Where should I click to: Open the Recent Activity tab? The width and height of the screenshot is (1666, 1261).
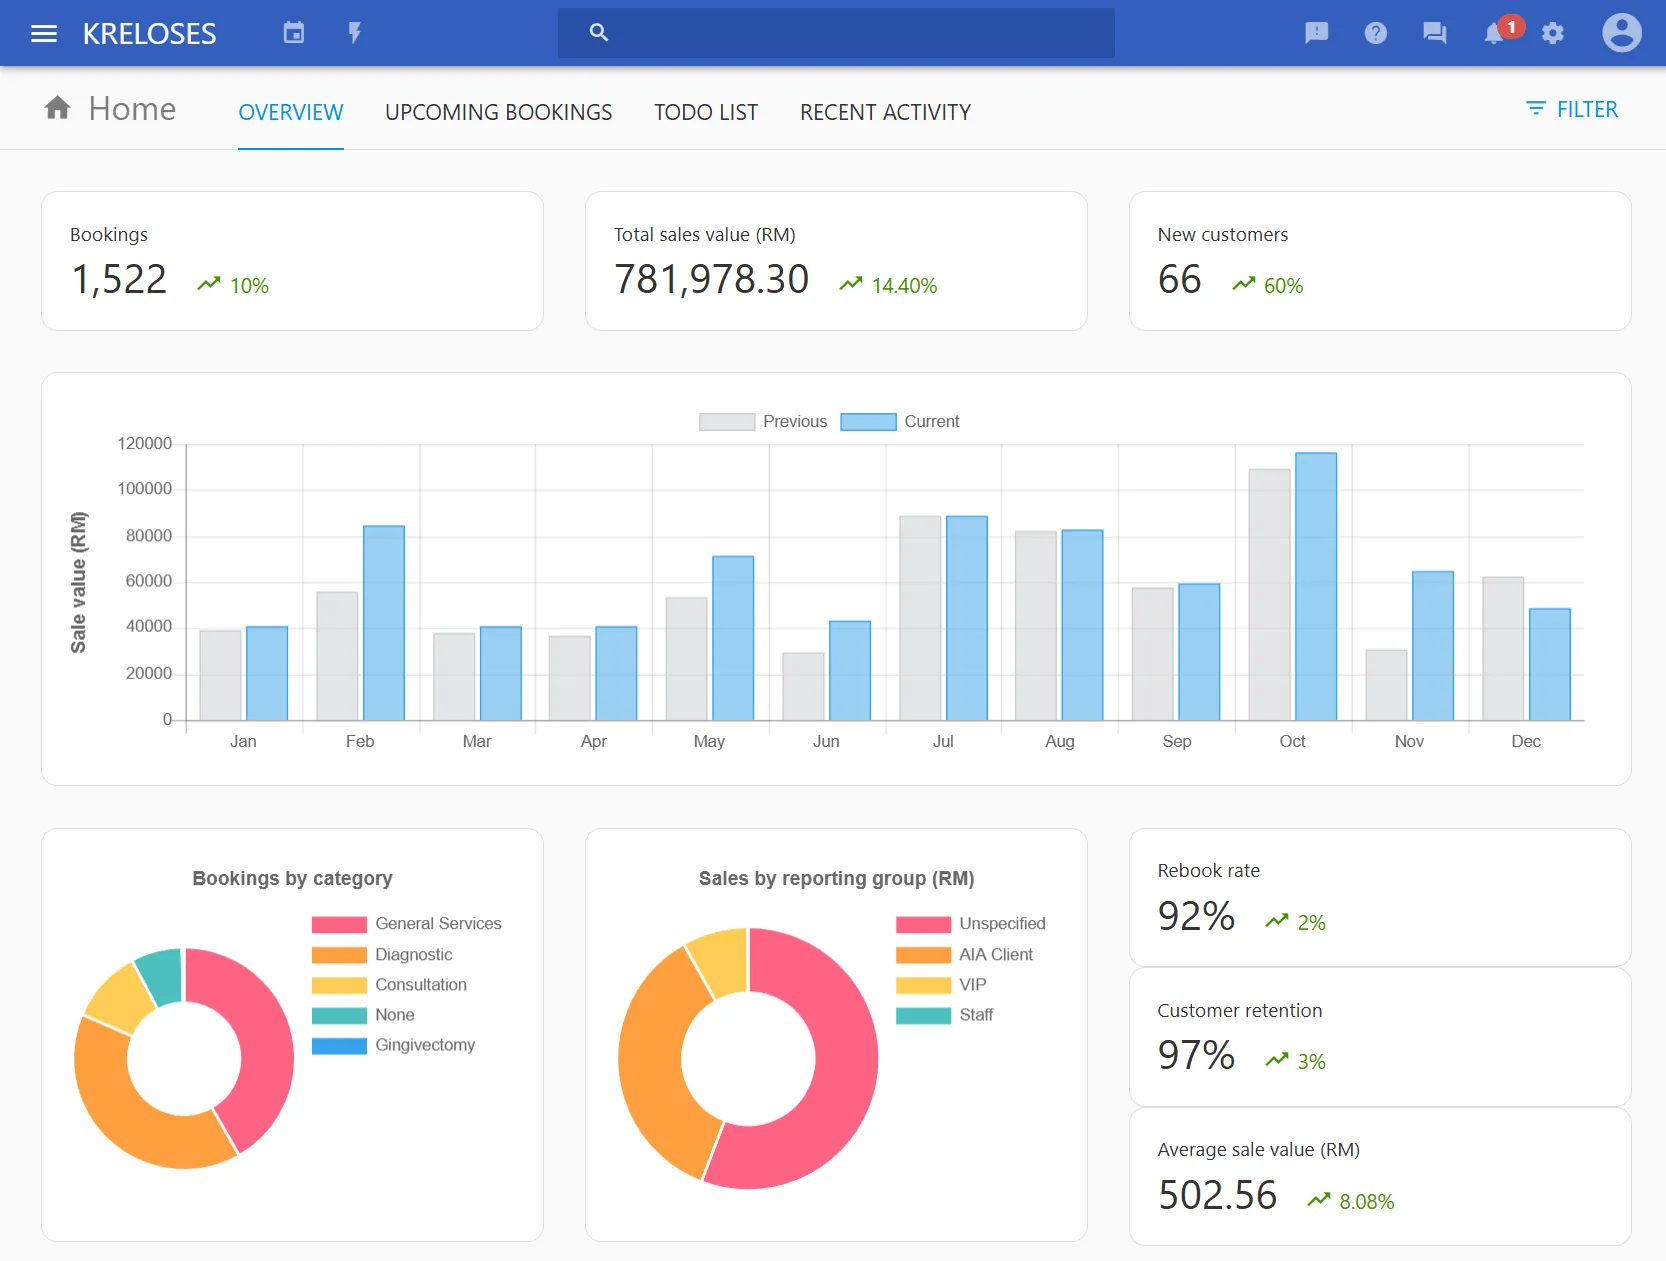pyautogui.click(x=885, y=112)
